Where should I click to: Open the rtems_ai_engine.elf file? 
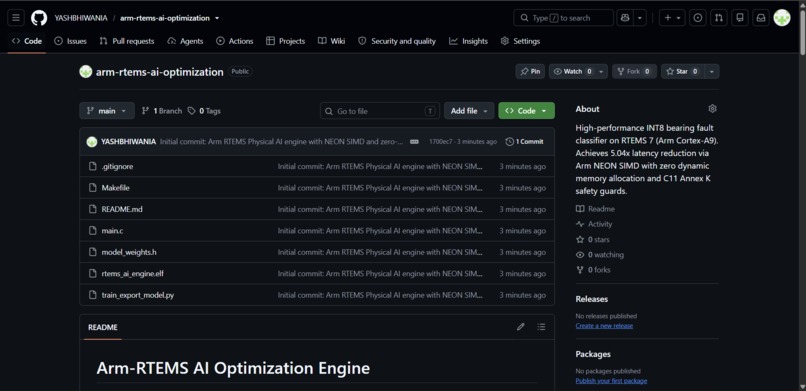click(x=133, y=274)
